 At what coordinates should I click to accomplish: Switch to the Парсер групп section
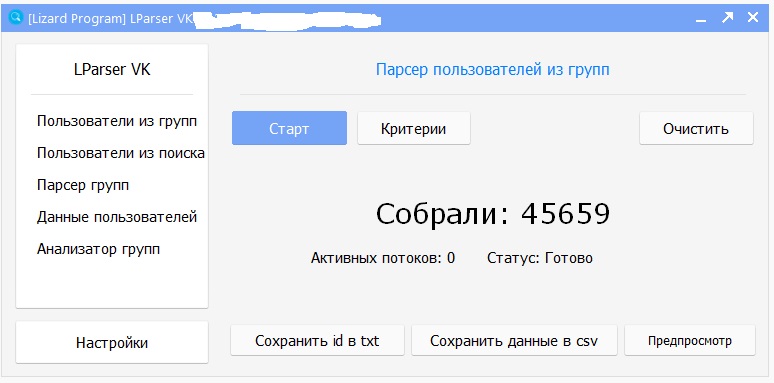83,186
